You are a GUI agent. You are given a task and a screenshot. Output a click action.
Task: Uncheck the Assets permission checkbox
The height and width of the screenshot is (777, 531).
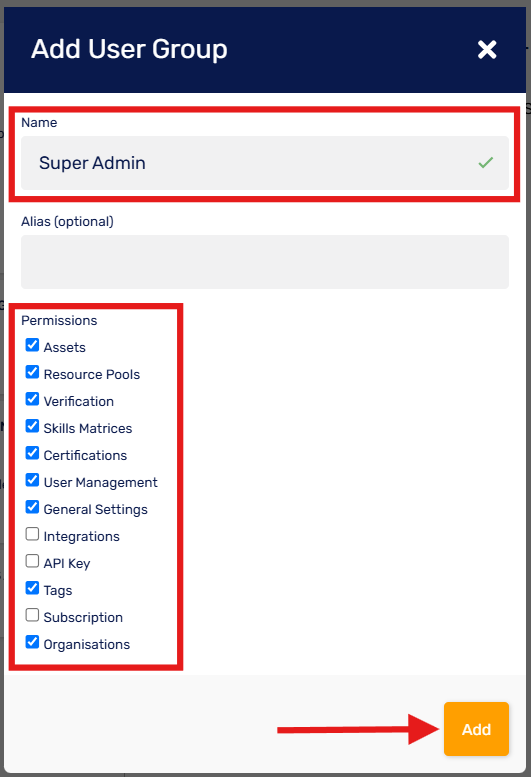[32, 345]
